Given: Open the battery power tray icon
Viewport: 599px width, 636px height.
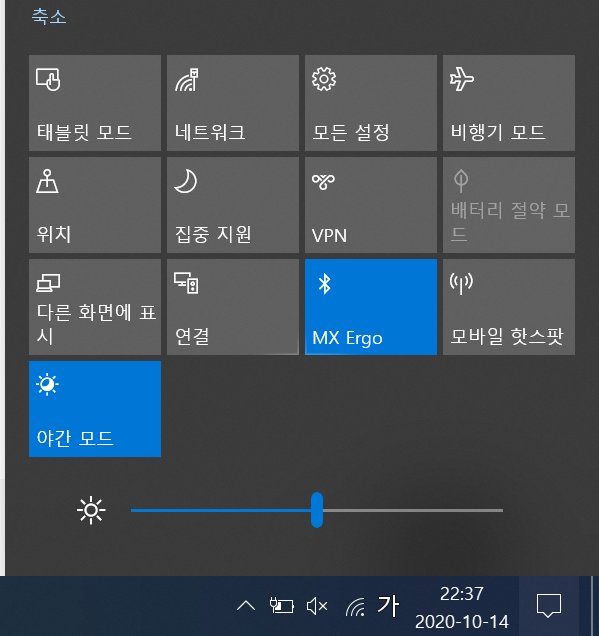Looking at the screenshot, I should click(281, 606).
